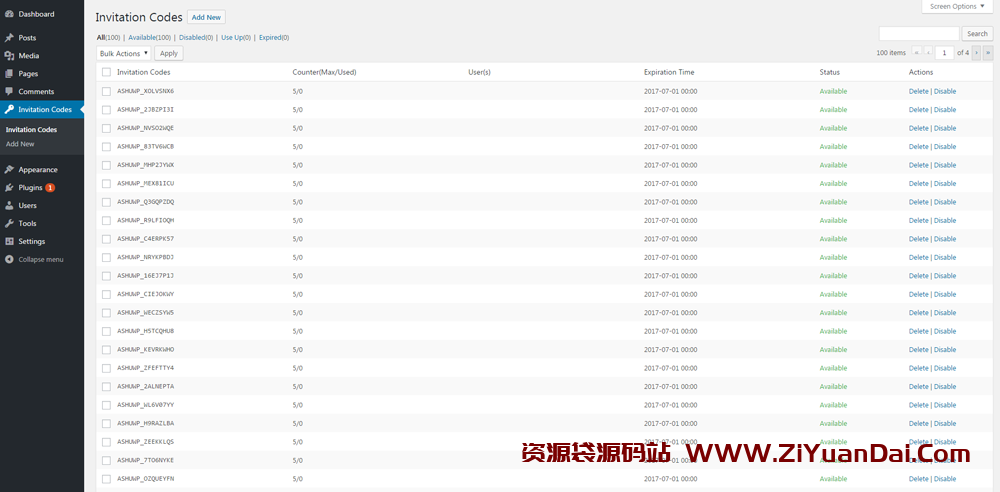This screenshot has width=1000, height=492.
Task: Go to first page arrow
Action: pyautogui.click(x=917, y=52)
